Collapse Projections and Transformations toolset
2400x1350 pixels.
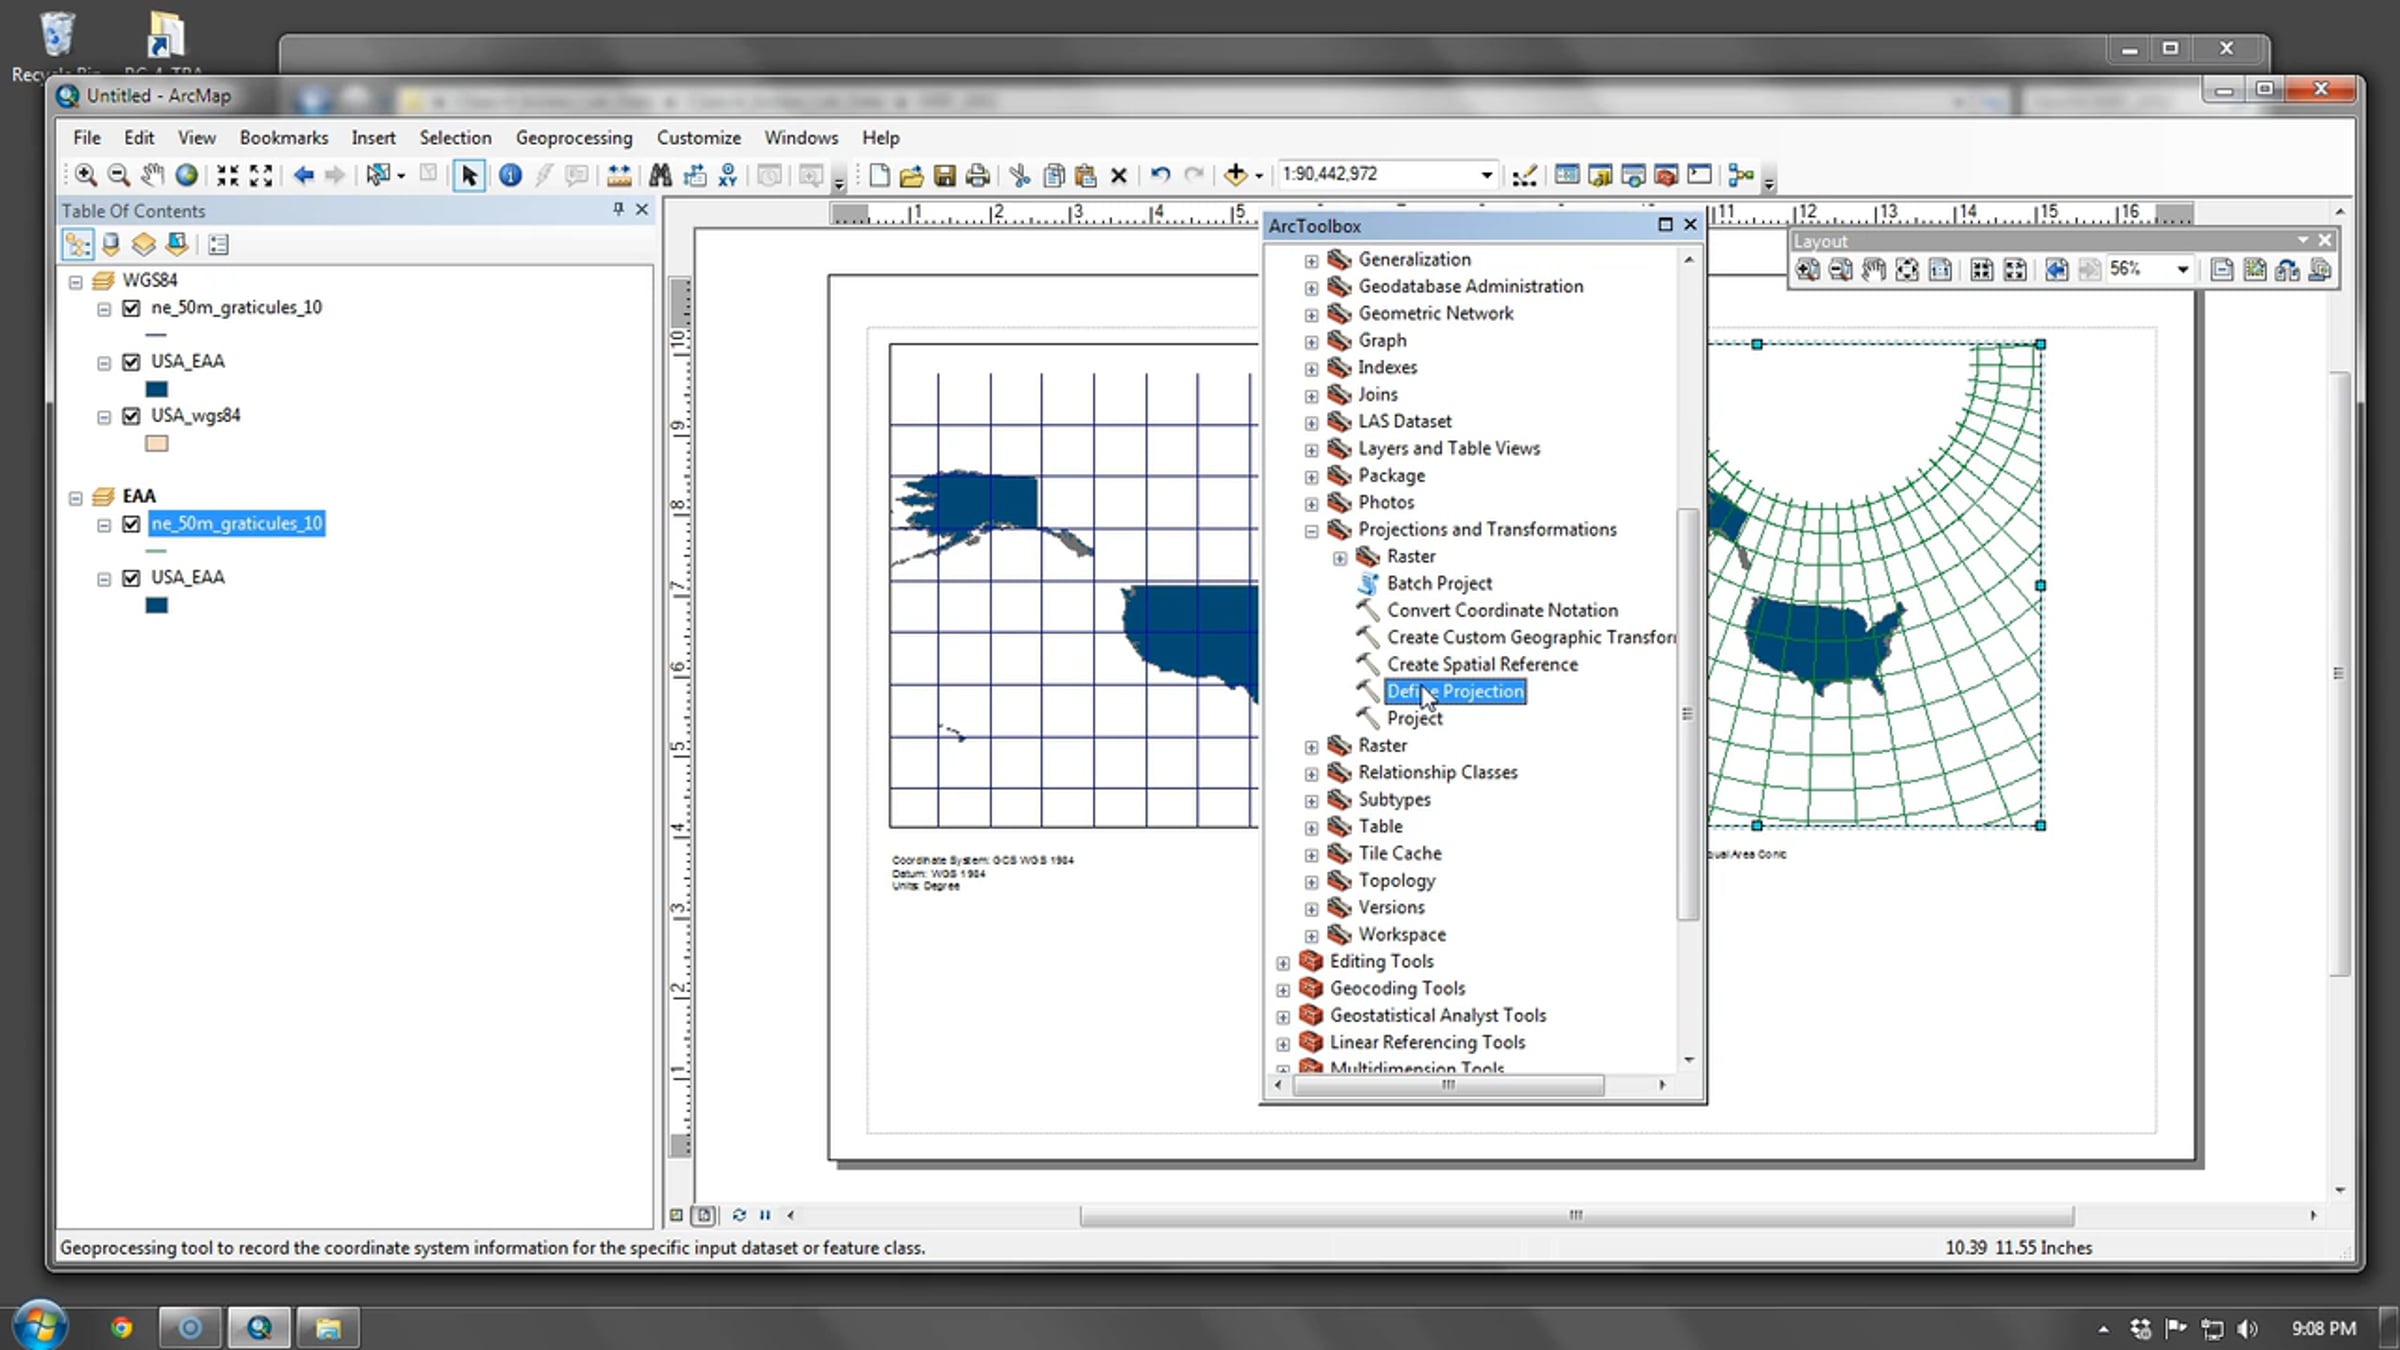1311,531
